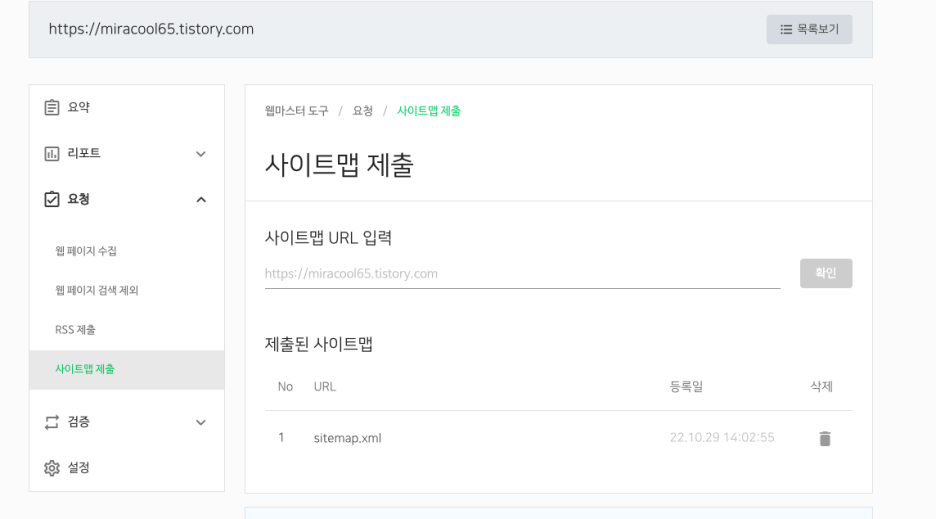Open the 설정 menu item

tap(127, 468)
